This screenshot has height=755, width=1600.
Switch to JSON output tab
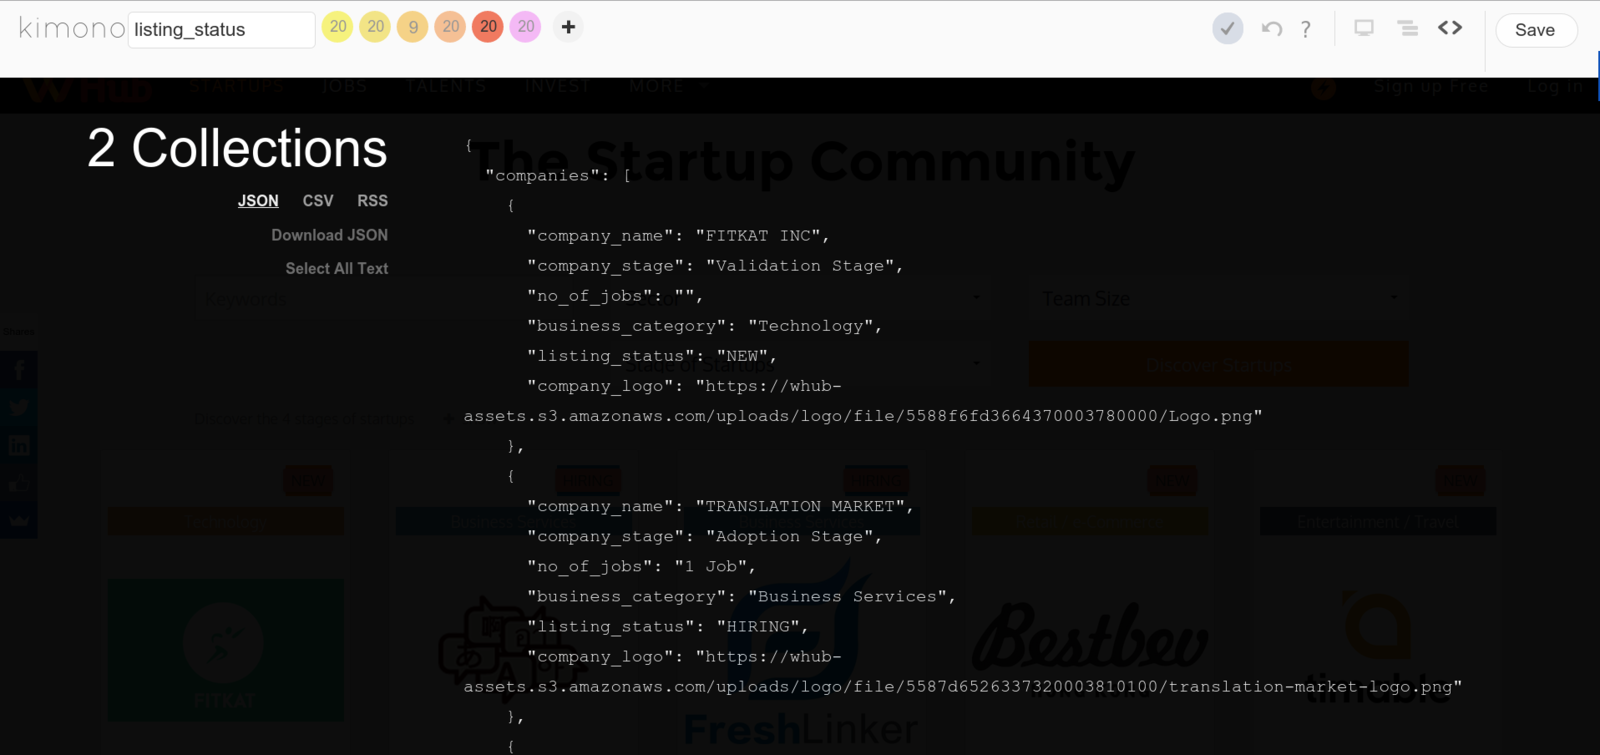pos(258,201)
